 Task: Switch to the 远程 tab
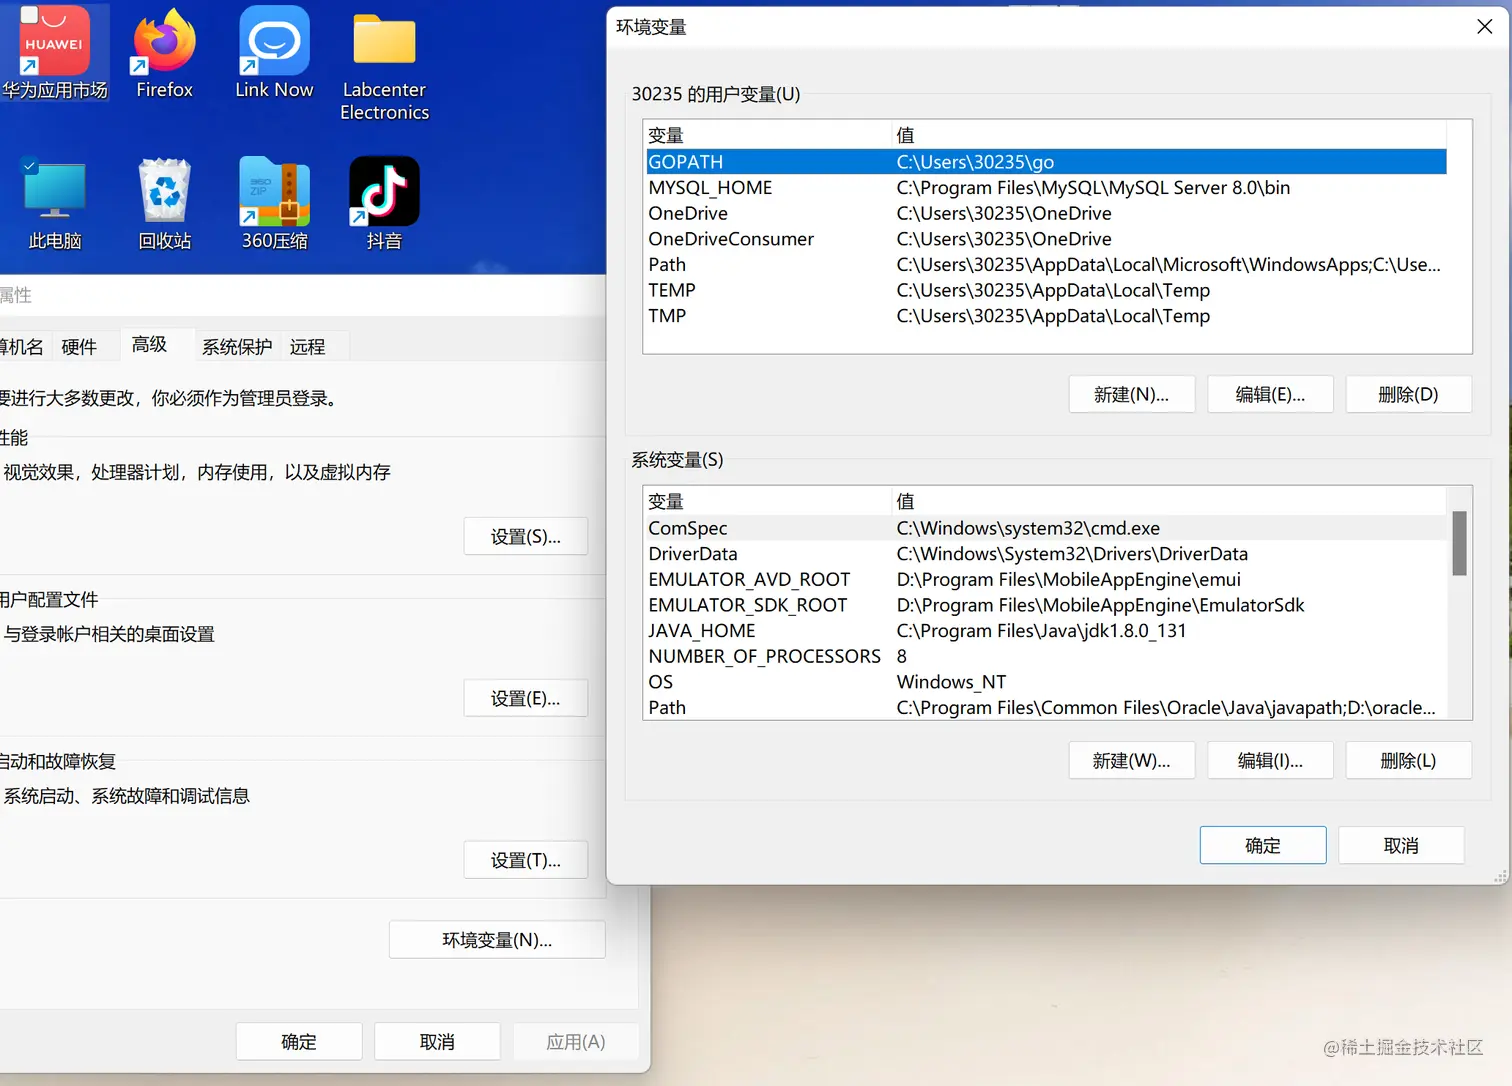307,347
